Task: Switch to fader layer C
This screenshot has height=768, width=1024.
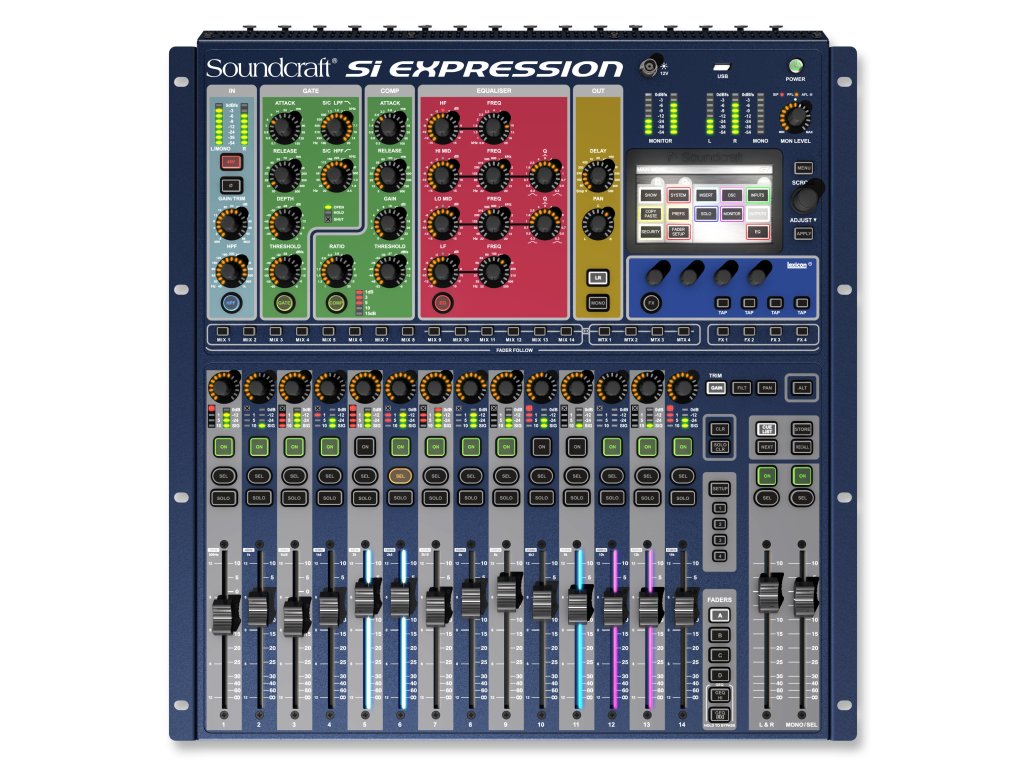Action: click(720, 655)
